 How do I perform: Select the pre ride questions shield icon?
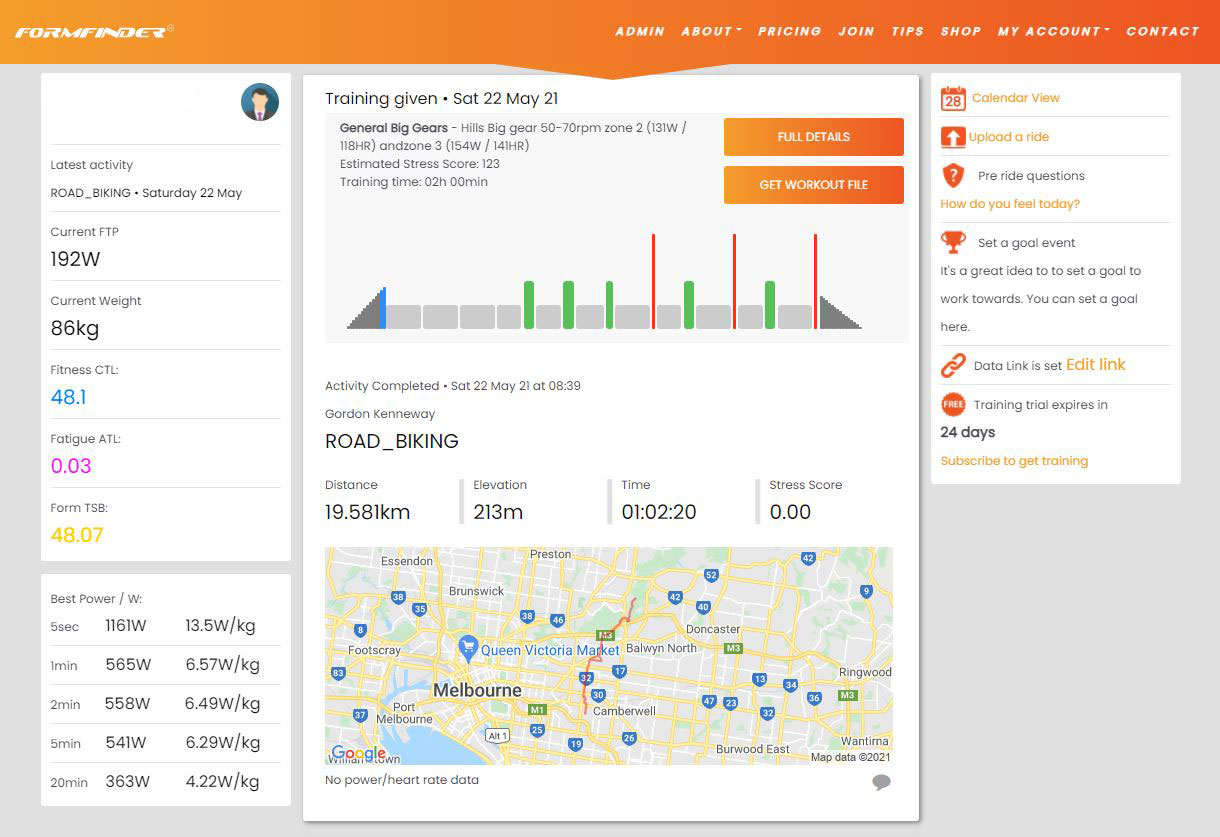(x=953, y=175)
